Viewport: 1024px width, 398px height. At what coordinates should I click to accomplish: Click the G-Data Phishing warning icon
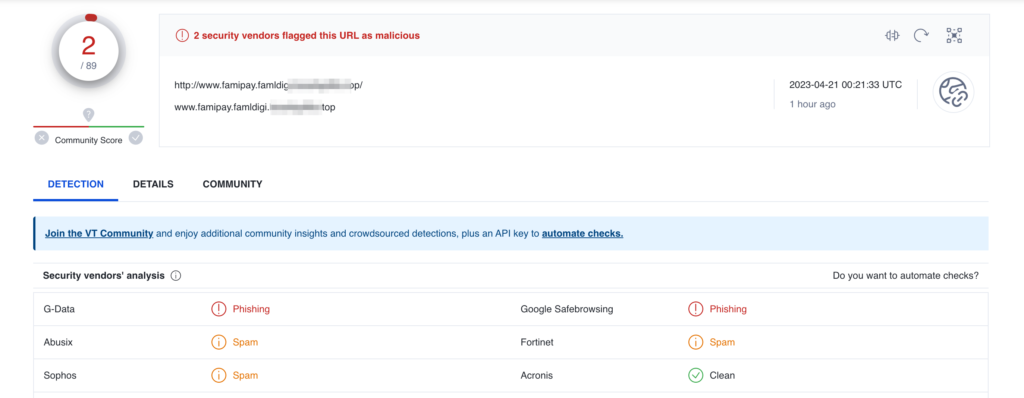218,309
